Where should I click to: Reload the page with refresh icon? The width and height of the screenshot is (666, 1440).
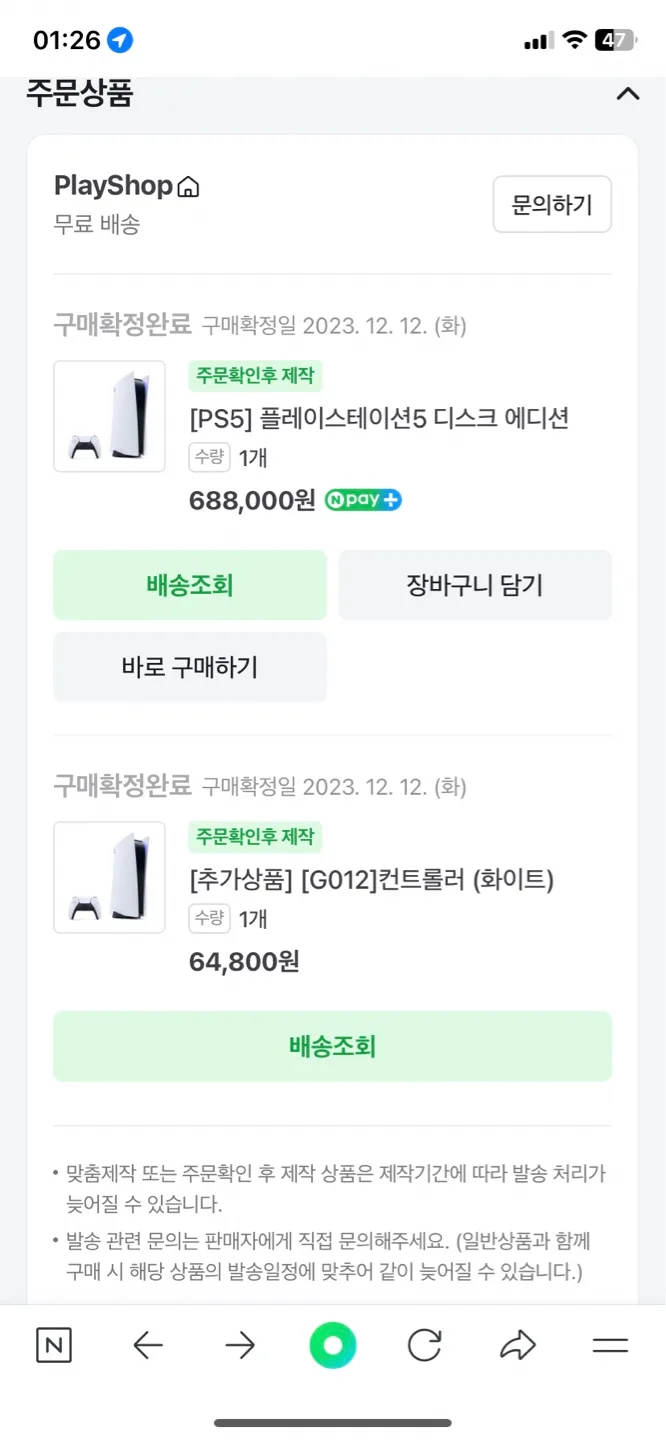point(425,1346)
